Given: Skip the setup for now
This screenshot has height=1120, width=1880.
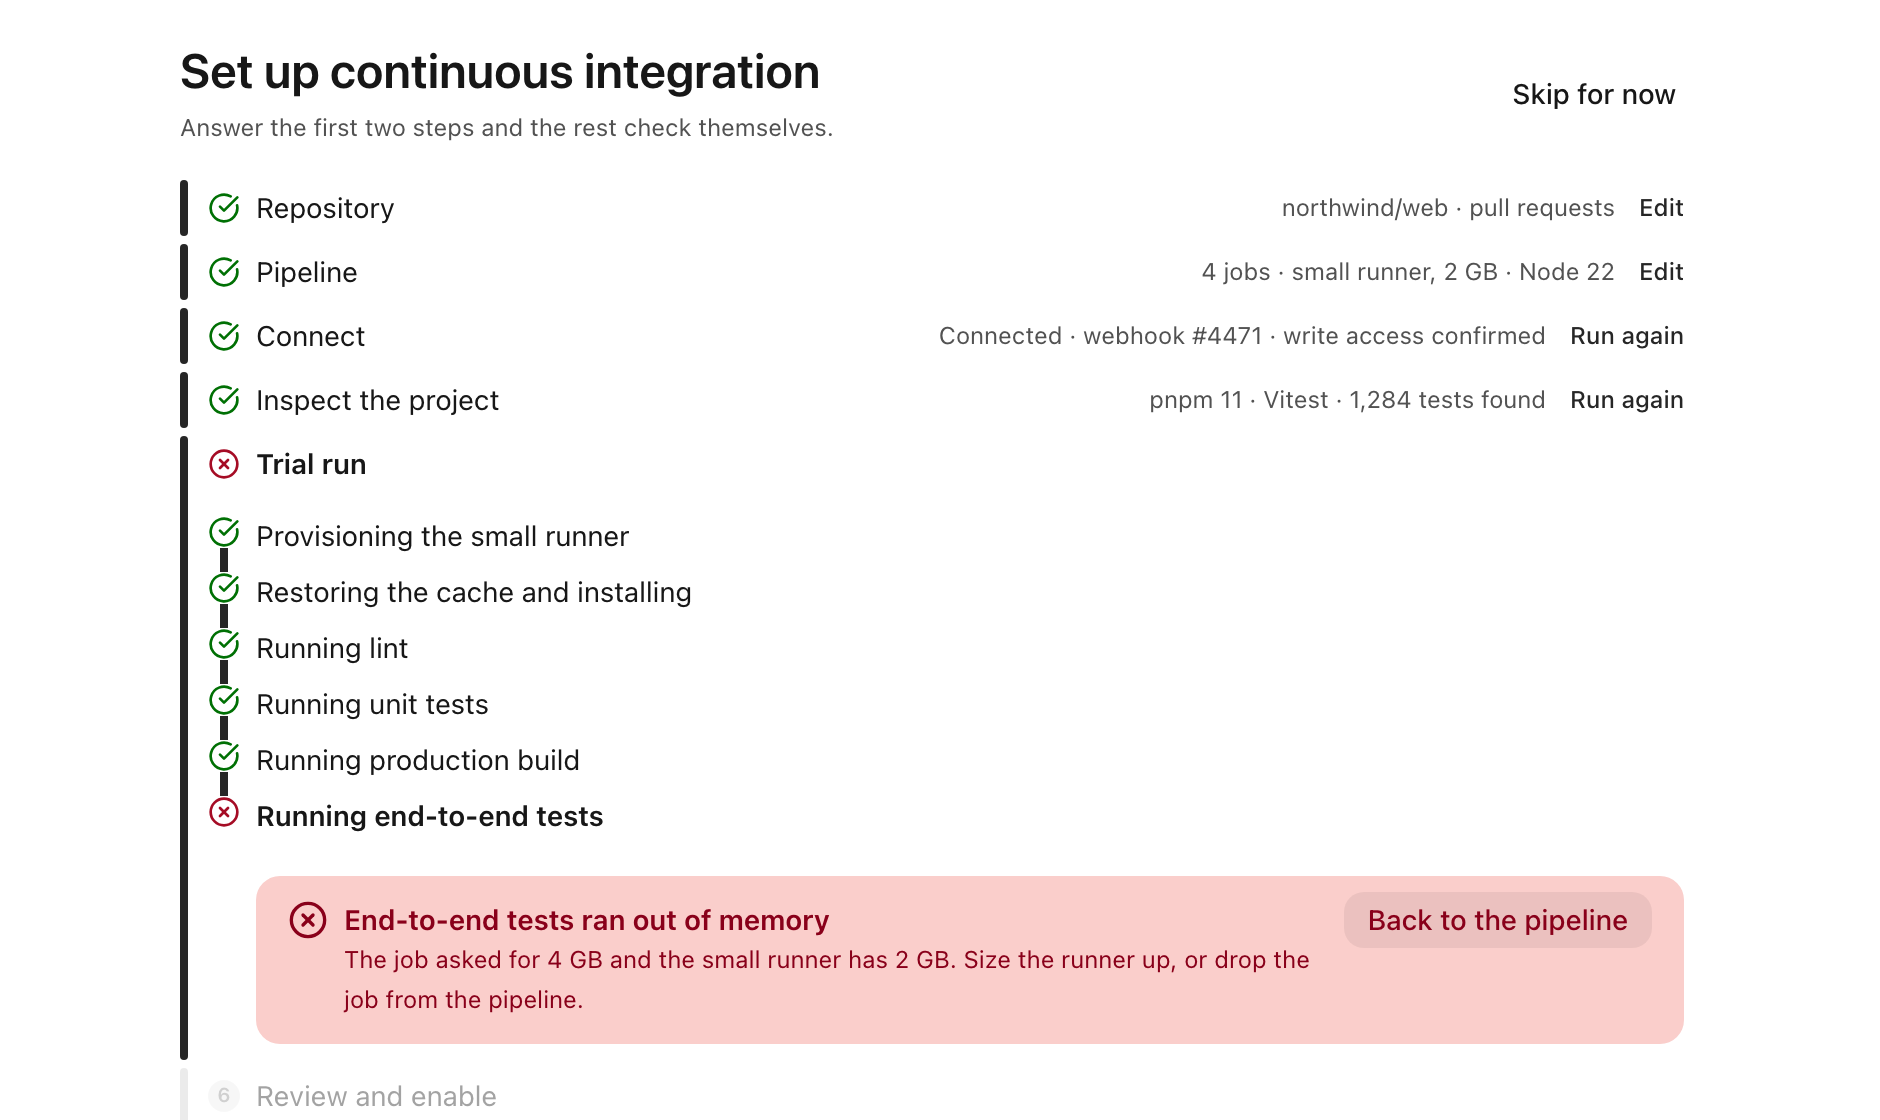Looking at the screenshot, I should (1593, 94).
